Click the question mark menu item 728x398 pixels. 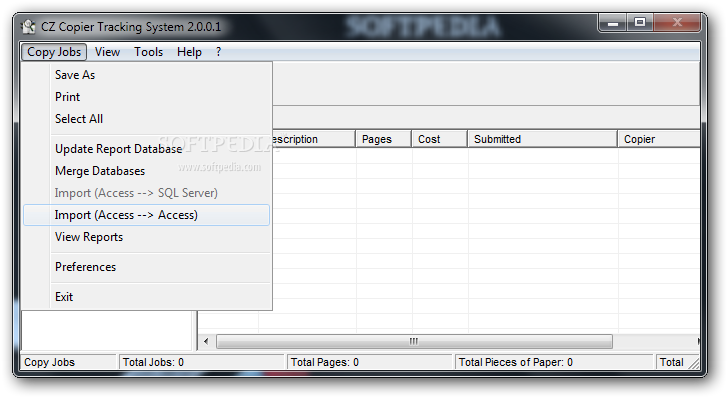(x=218, y=52)
